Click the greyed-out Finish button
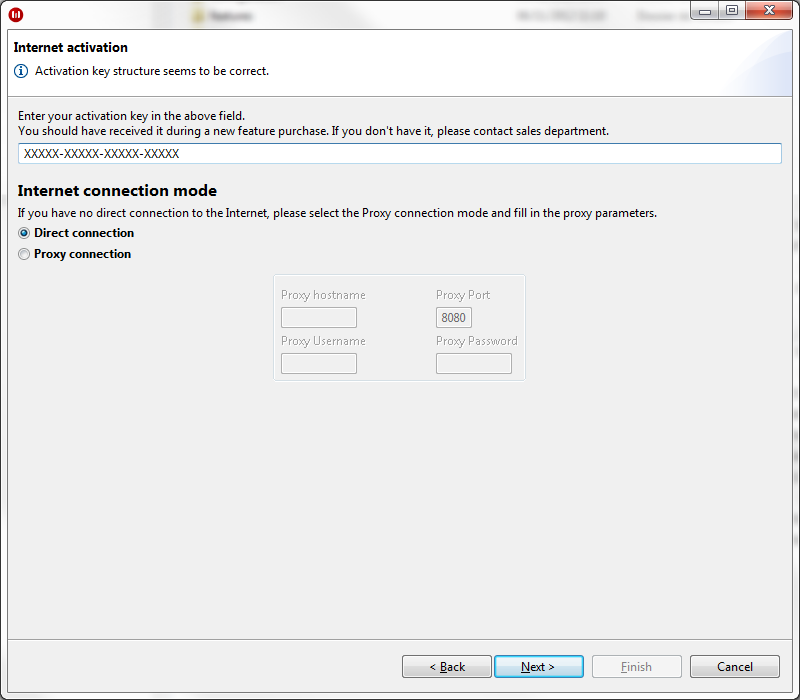Image resolution: width=800 pixels, height=700 pixels. [637, 666]
